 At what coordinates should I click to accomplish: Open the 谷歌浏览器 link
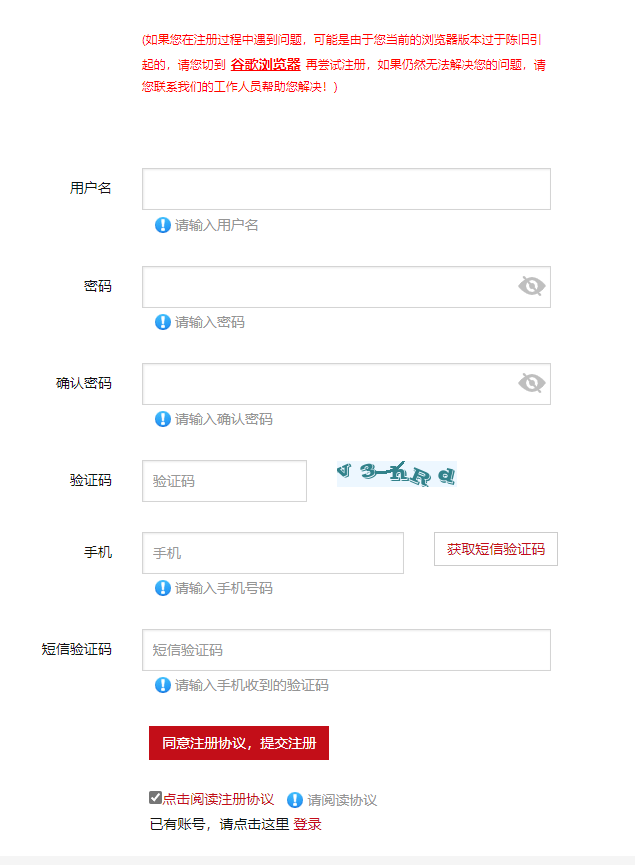pyautogui.click(x=265, y=64)
